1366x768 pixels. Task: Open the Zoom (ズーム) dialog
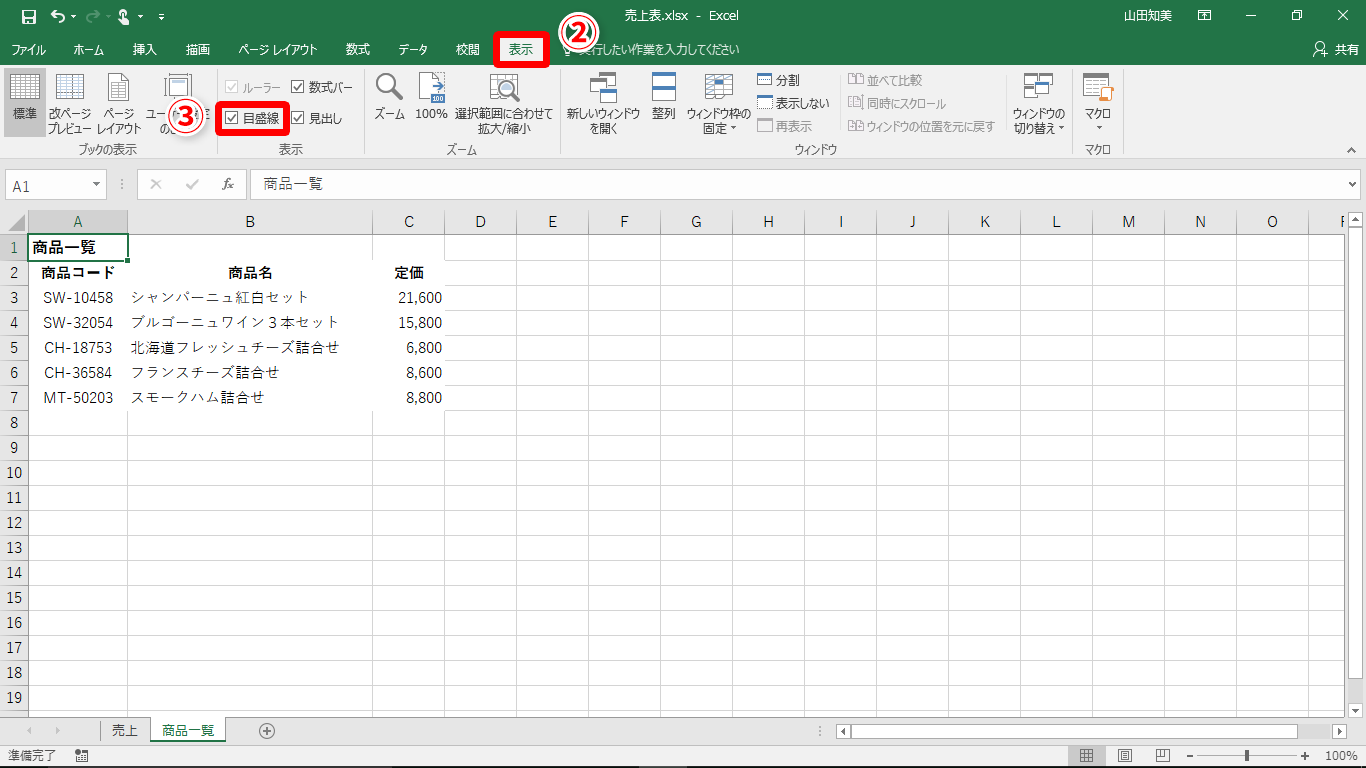click(x=389, y=98)
